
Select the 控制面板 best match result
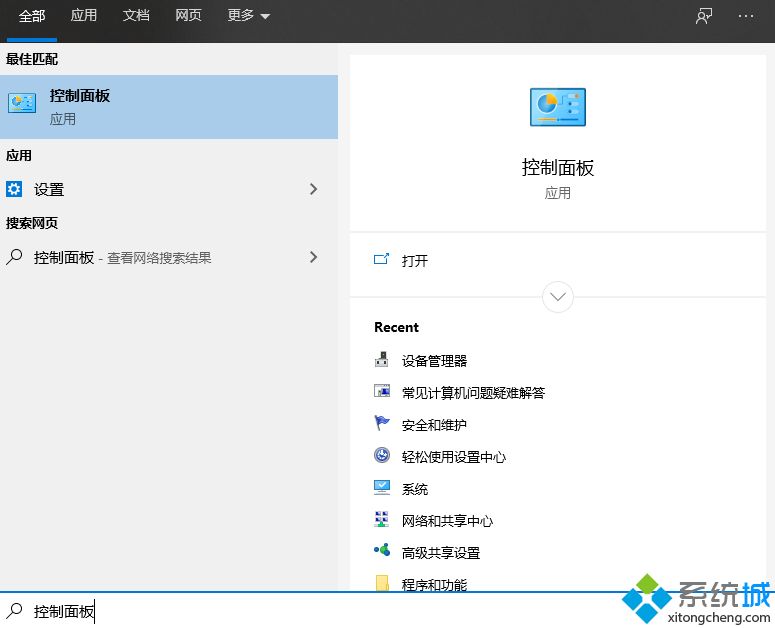pos(169,107)
